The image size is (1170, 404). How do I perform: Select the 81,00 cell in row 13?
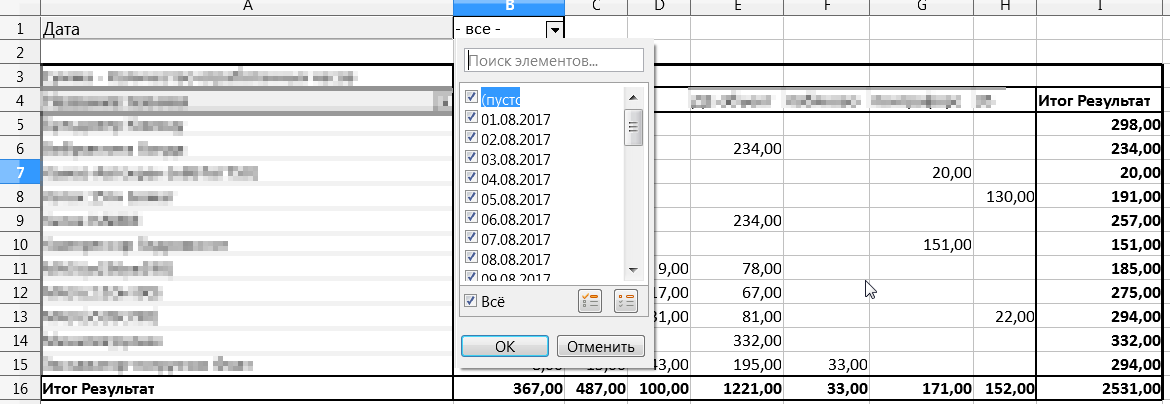tap(737, 317)
